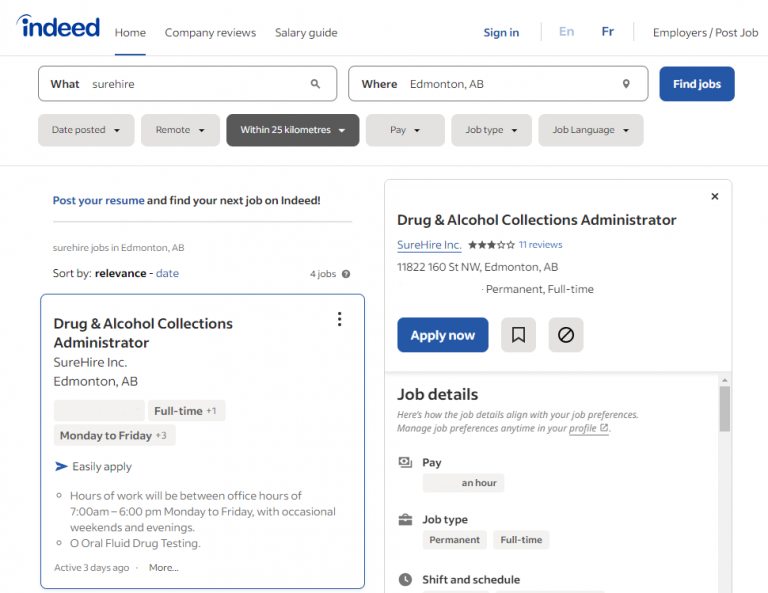Click O Oral Fluid Drug Testing bullet
Viewport: 768px width, 593px height.
(135, 543)
